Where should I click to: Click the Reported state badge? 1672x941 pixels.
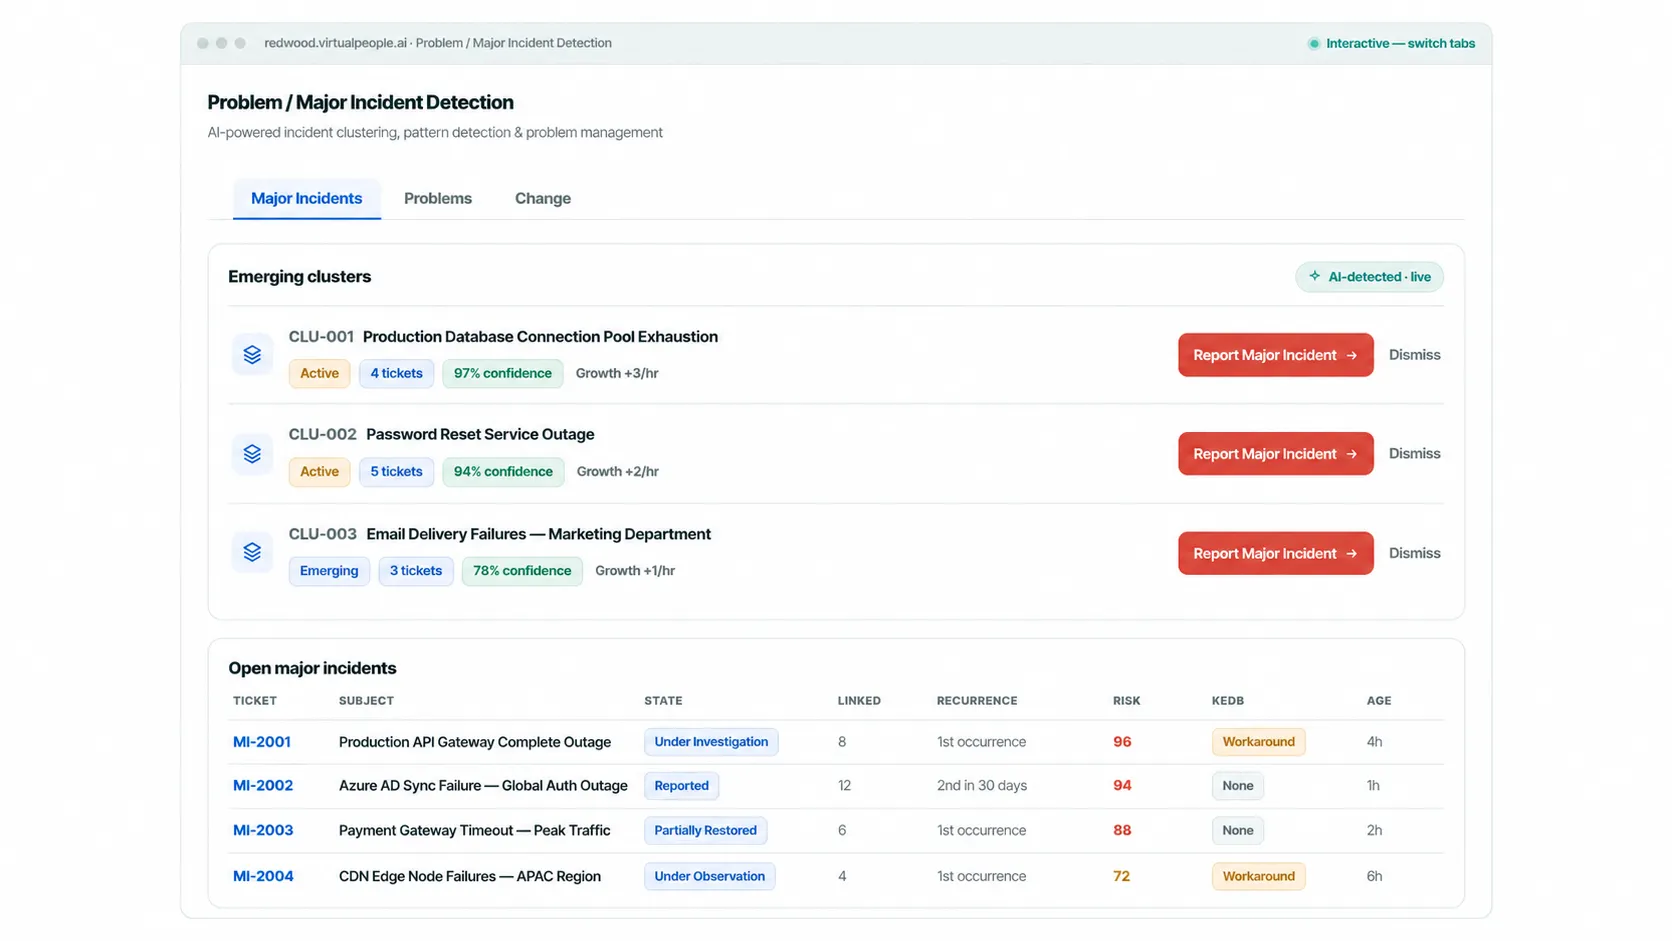point(681,786)
